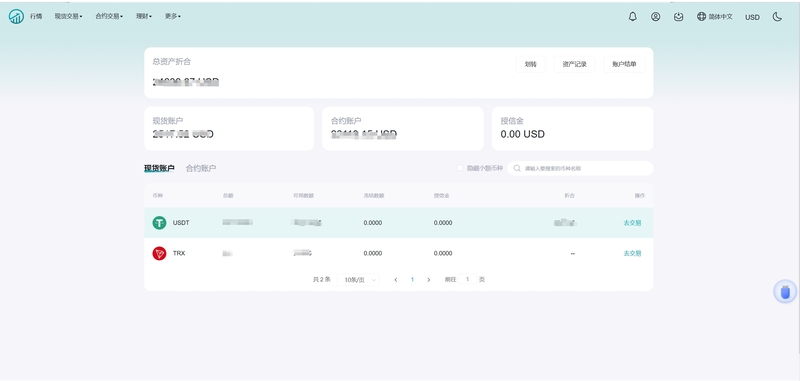Click the 可用数额 column header
This screenshot has height=381, width=800.
(x=303, y=196)
